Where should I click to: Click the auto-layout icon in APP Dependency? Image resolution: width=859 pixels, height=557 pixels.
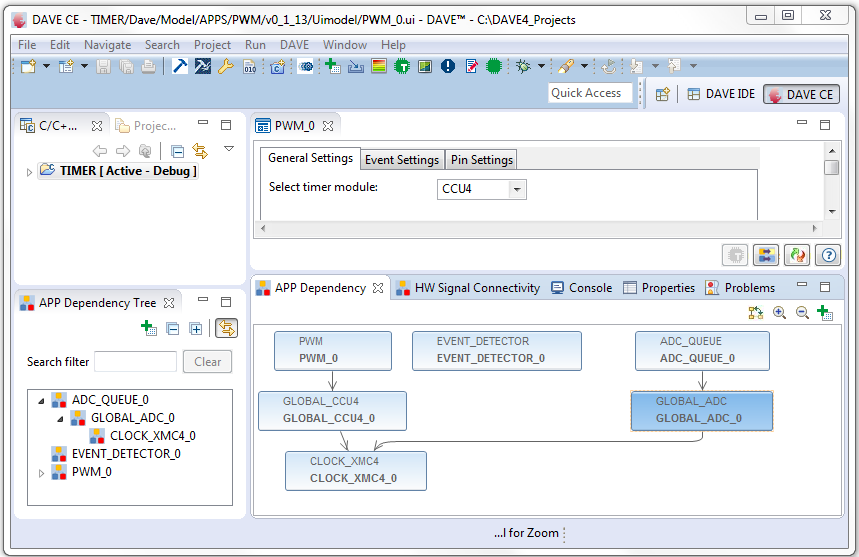click(x=755, y=313)
